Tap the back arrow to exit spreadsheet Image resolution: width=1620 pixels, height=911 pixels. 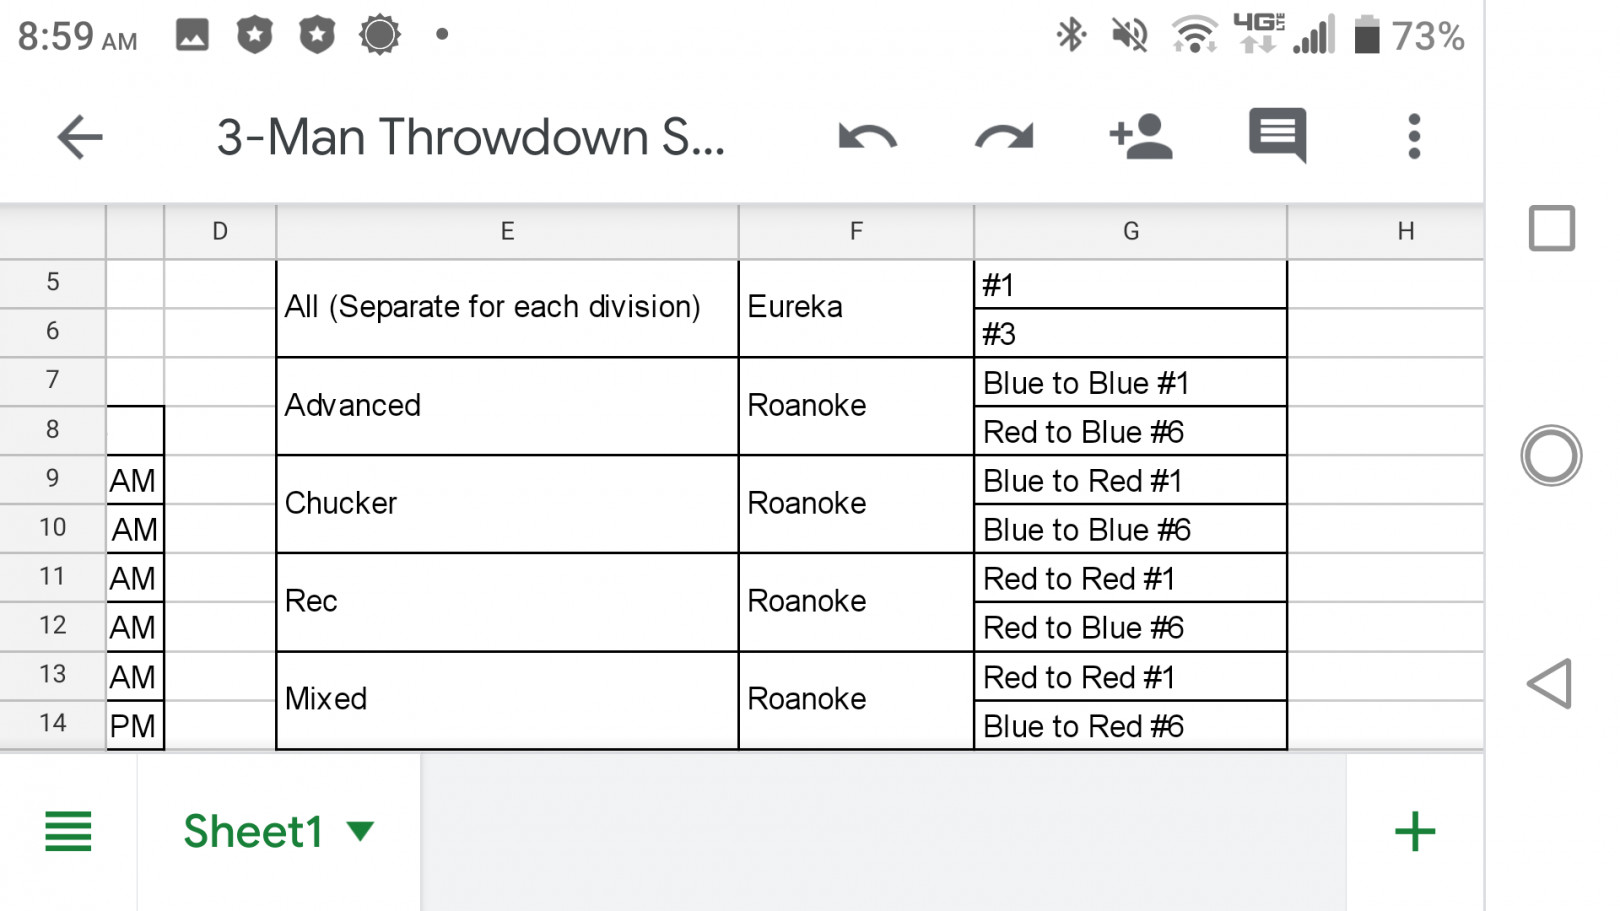tap(80, 137)
